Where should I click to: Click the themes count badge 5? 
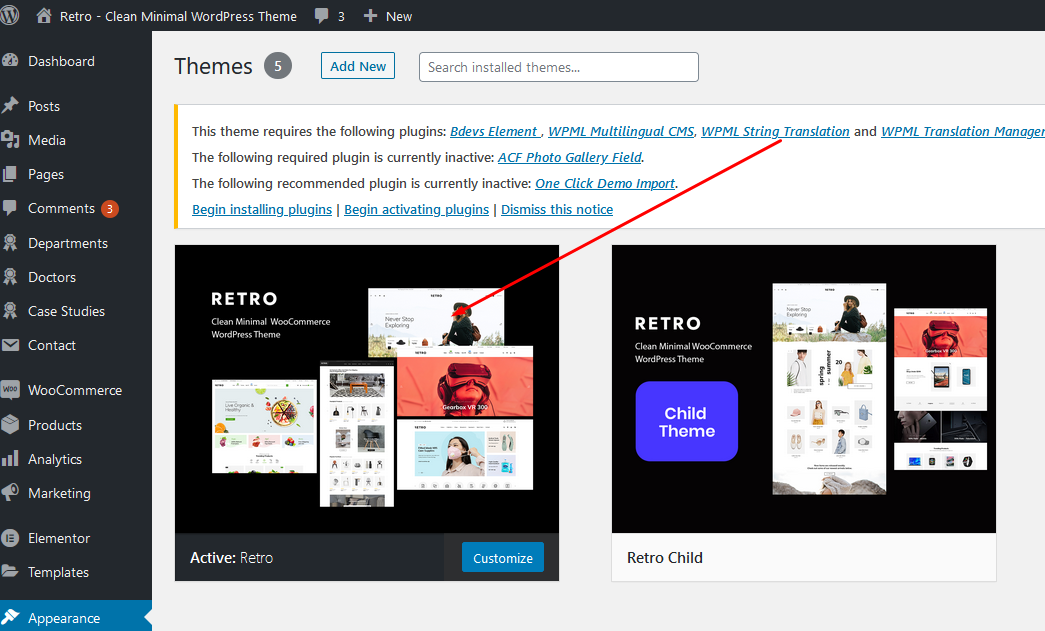278,66
